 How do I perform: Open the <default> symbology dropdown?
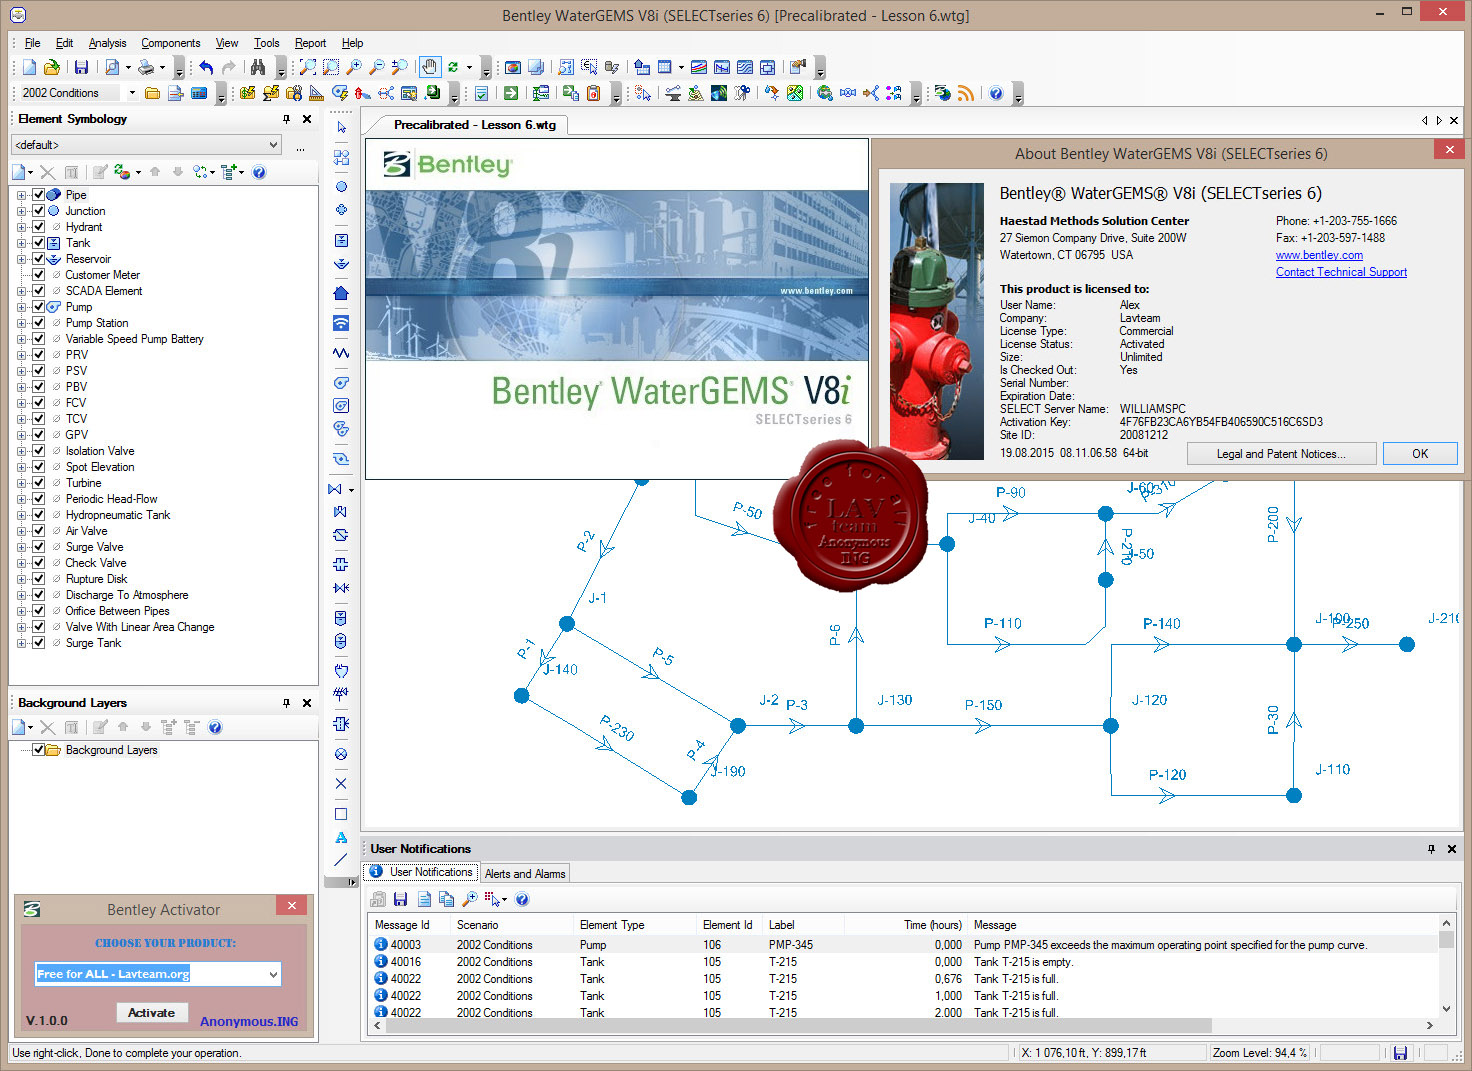pos(273,145)
